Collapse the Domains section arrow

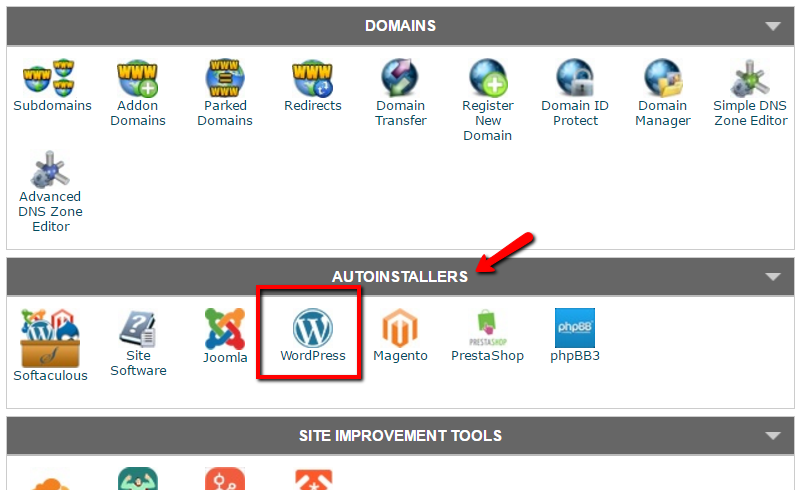pos(773,26)
